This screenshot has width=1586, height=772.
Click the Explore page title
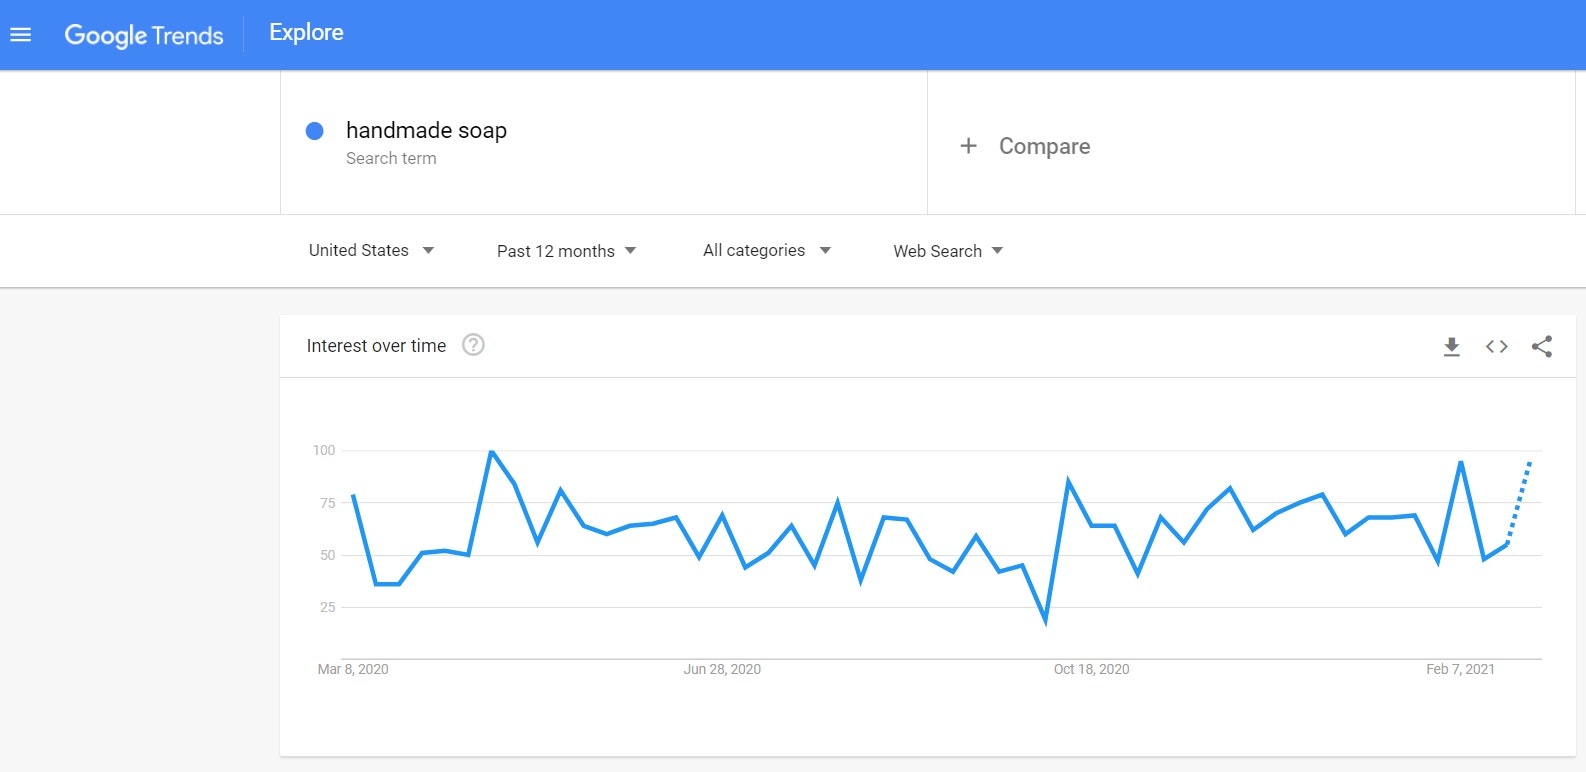coord(306,33)
